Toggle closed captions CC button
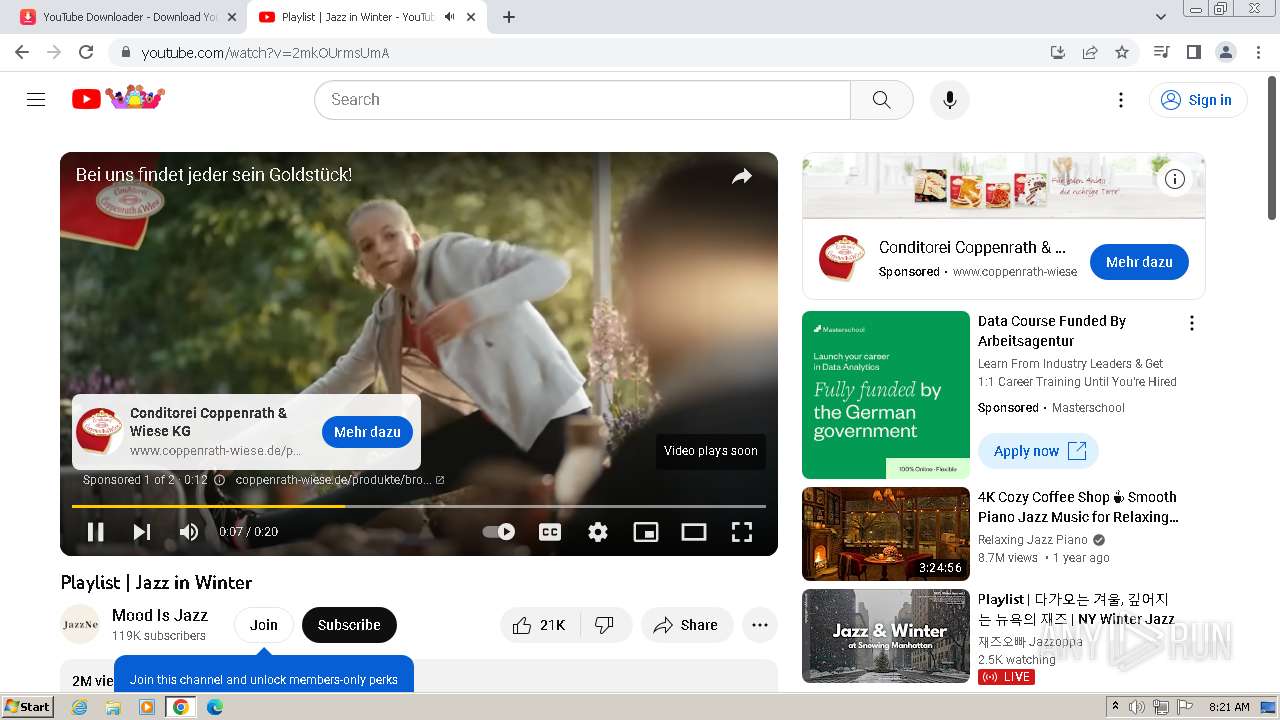The height and width of the screenshot is (720, 1280). tap(550, 532)
